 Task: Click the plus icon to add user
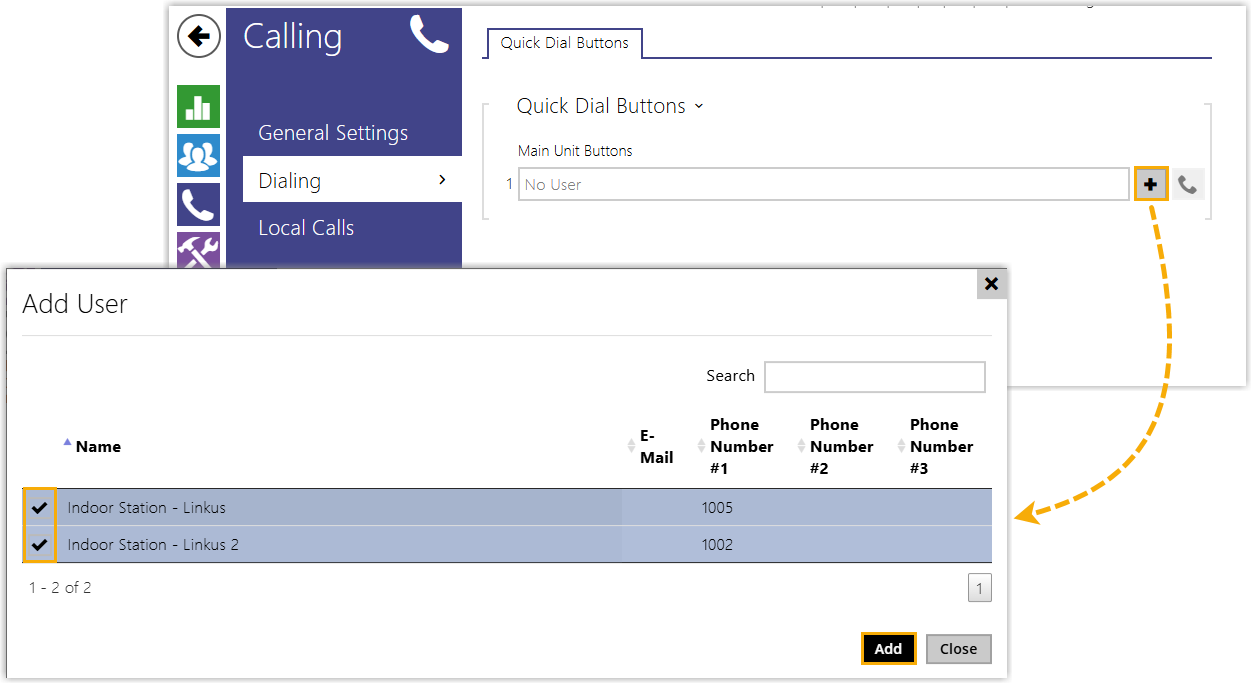1151,184
